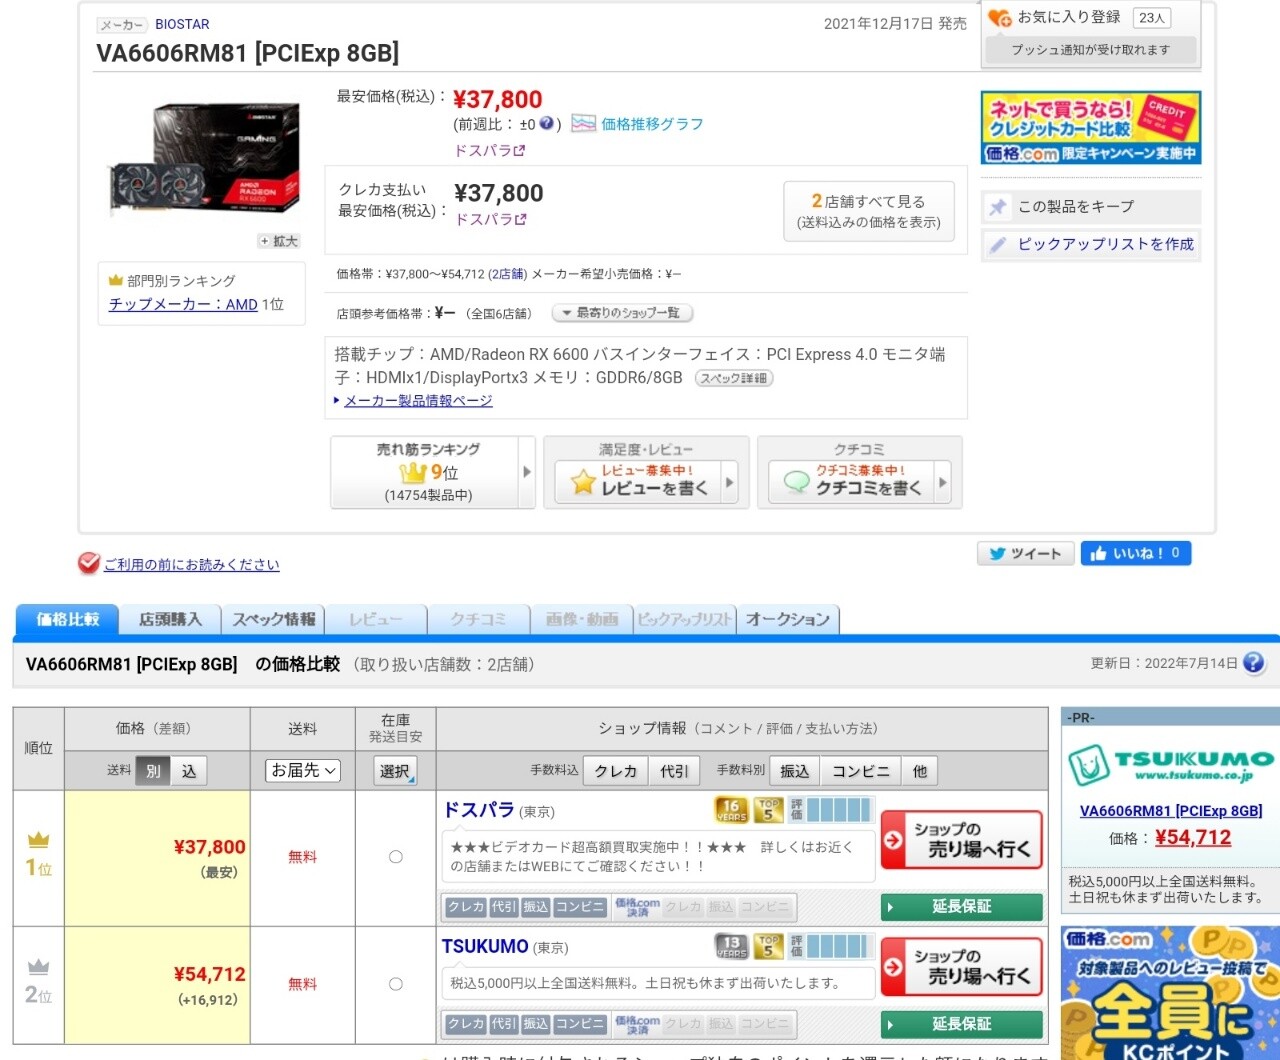Click the pencil icon for pickup list
1280x1060 pixels.
coord(998,245)
